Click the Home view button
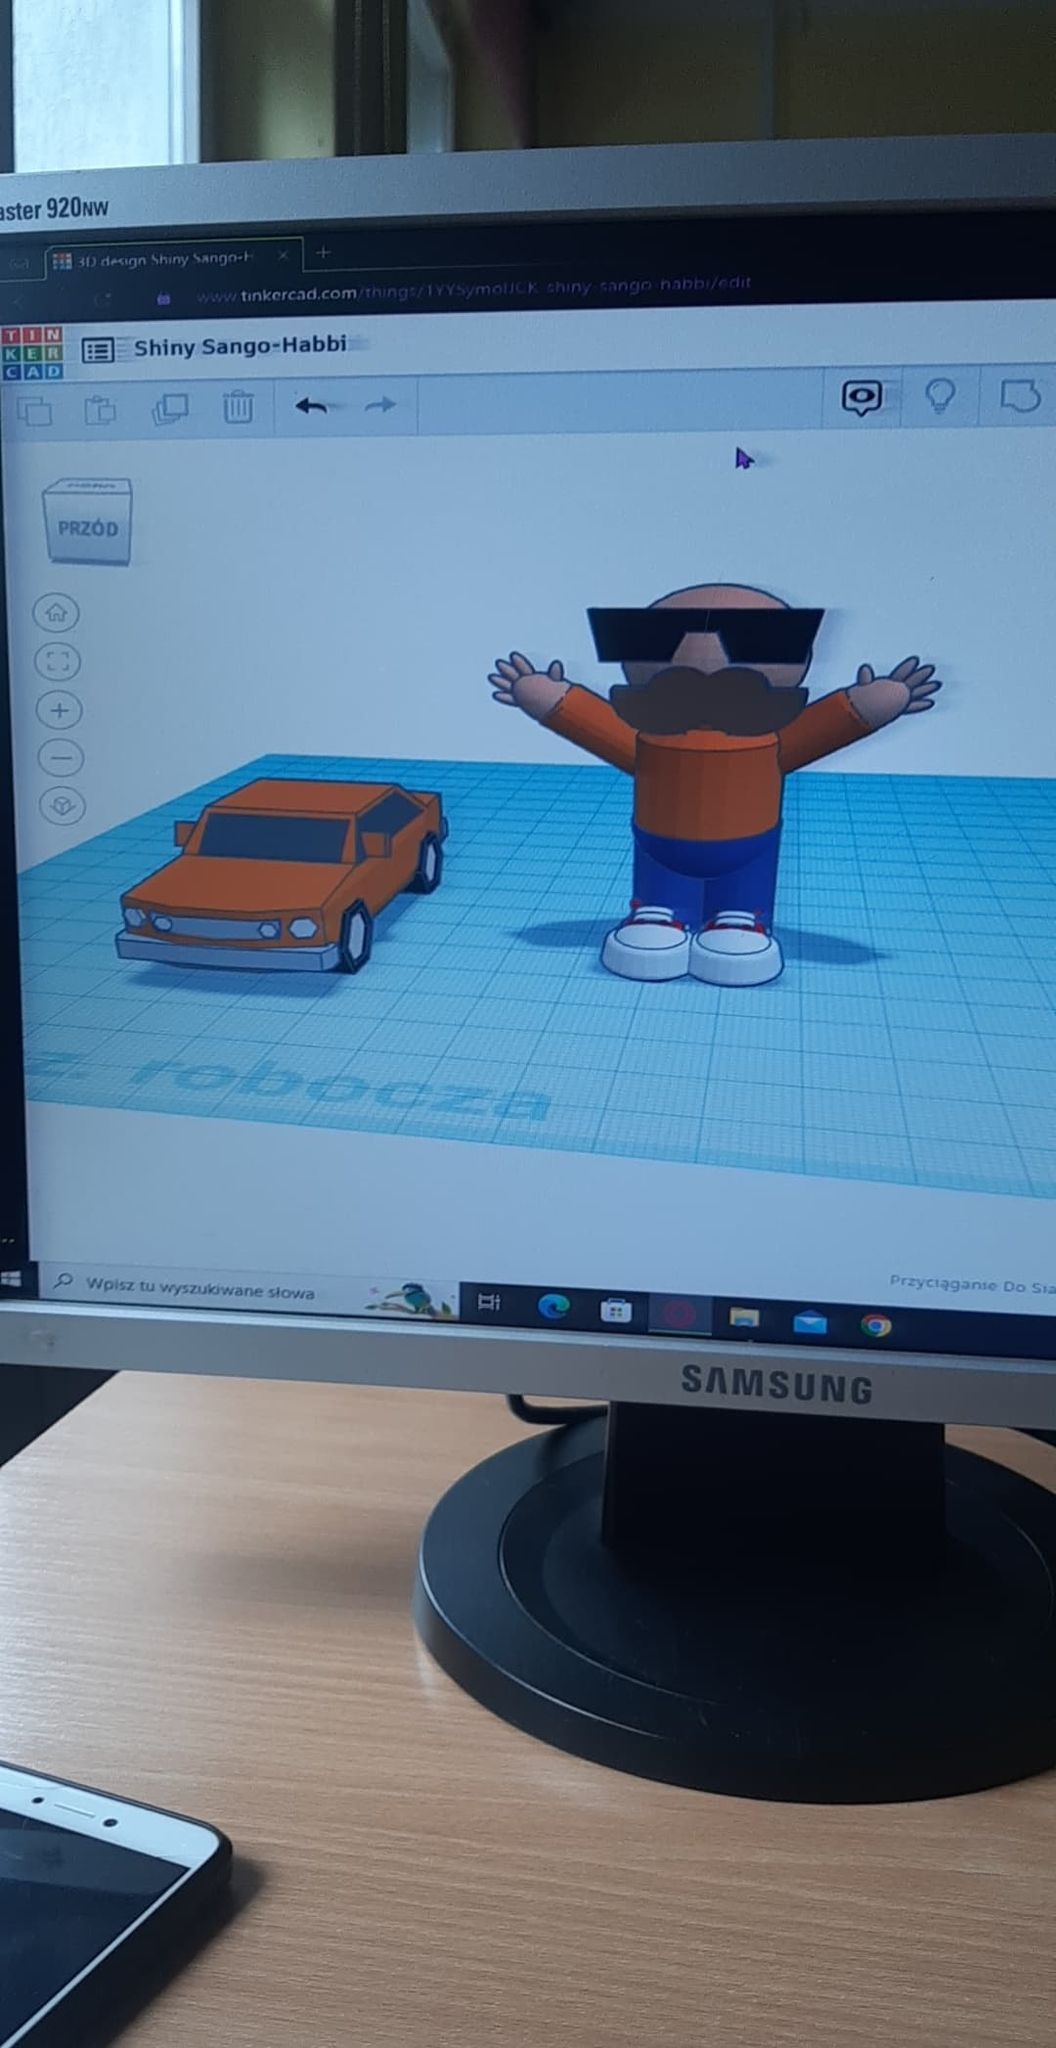The image size is (1056, 2048). [x=56, y=613]
